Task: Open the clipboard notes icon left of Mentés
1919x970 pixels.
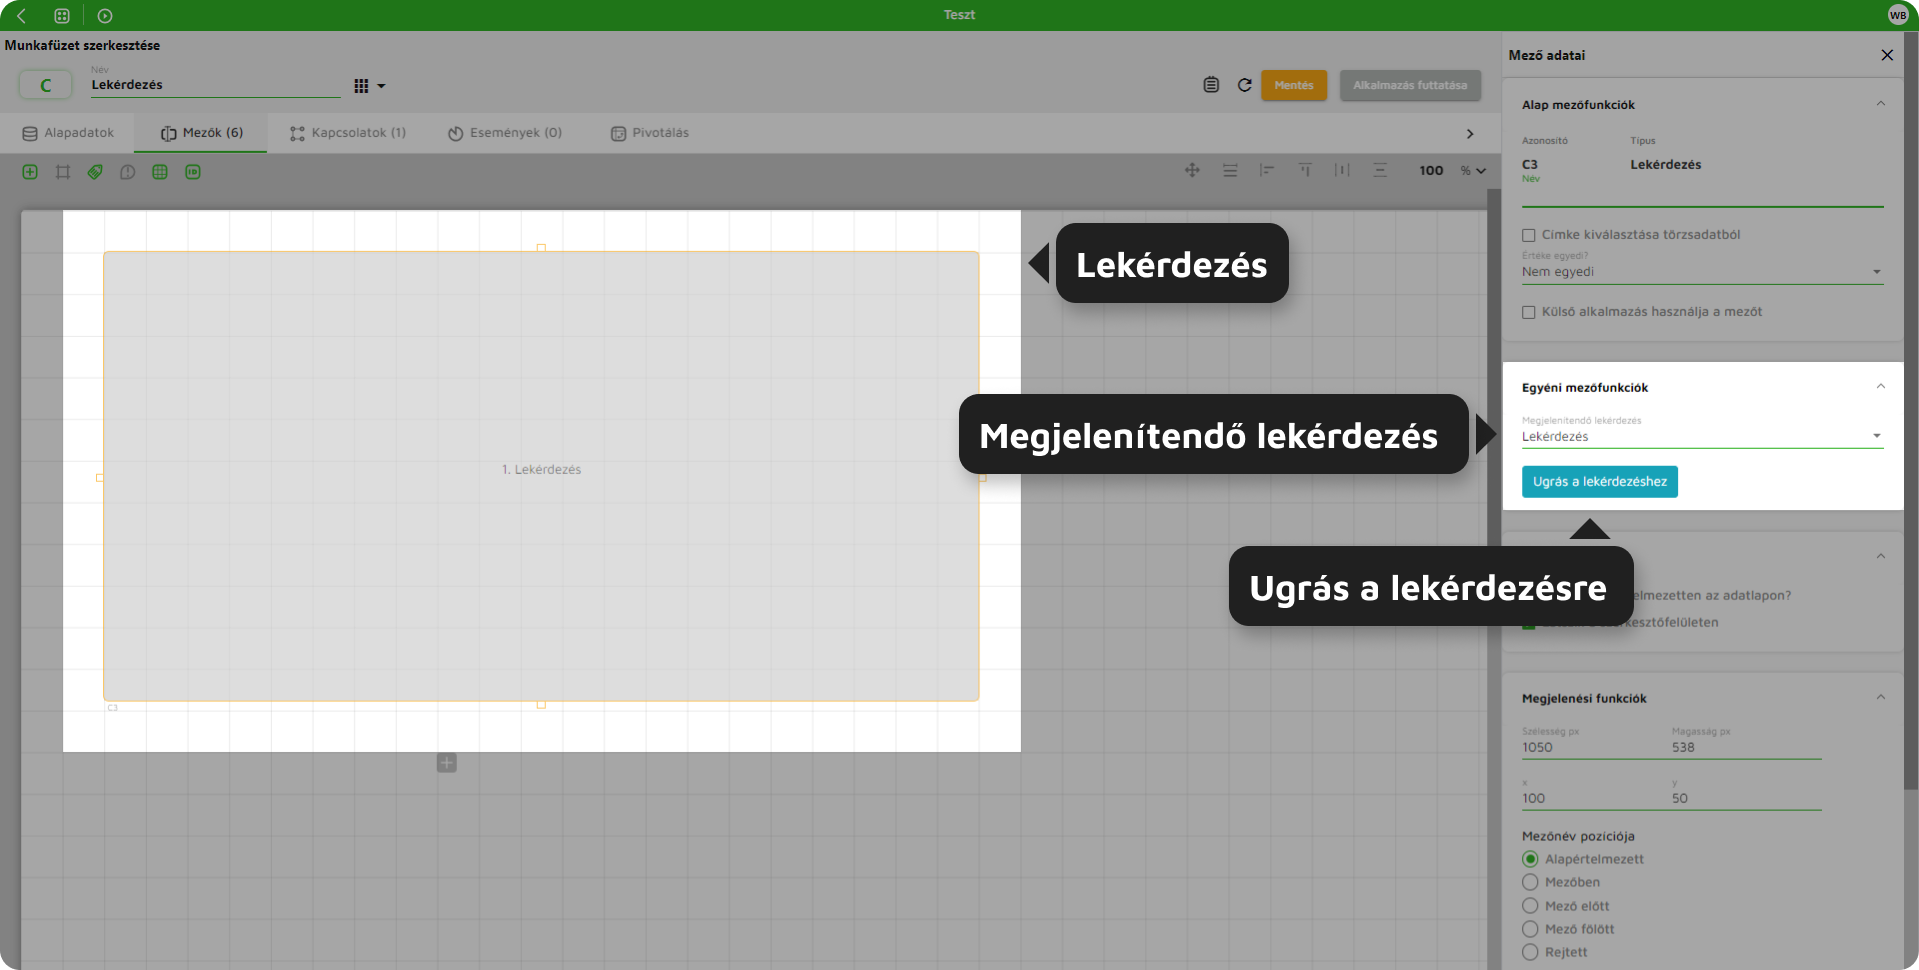Action: point(1211,85)
